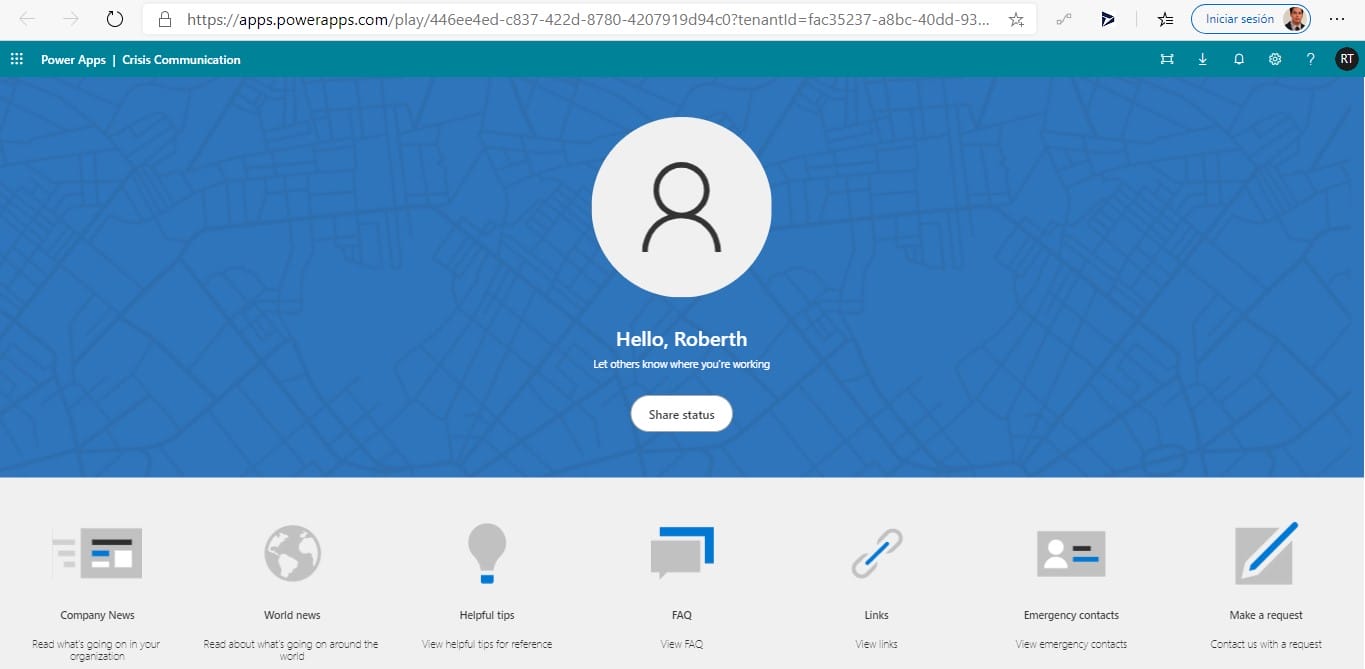Click the Make a request pencil icon
The image size is (1365, 669).
[1264, 553]
